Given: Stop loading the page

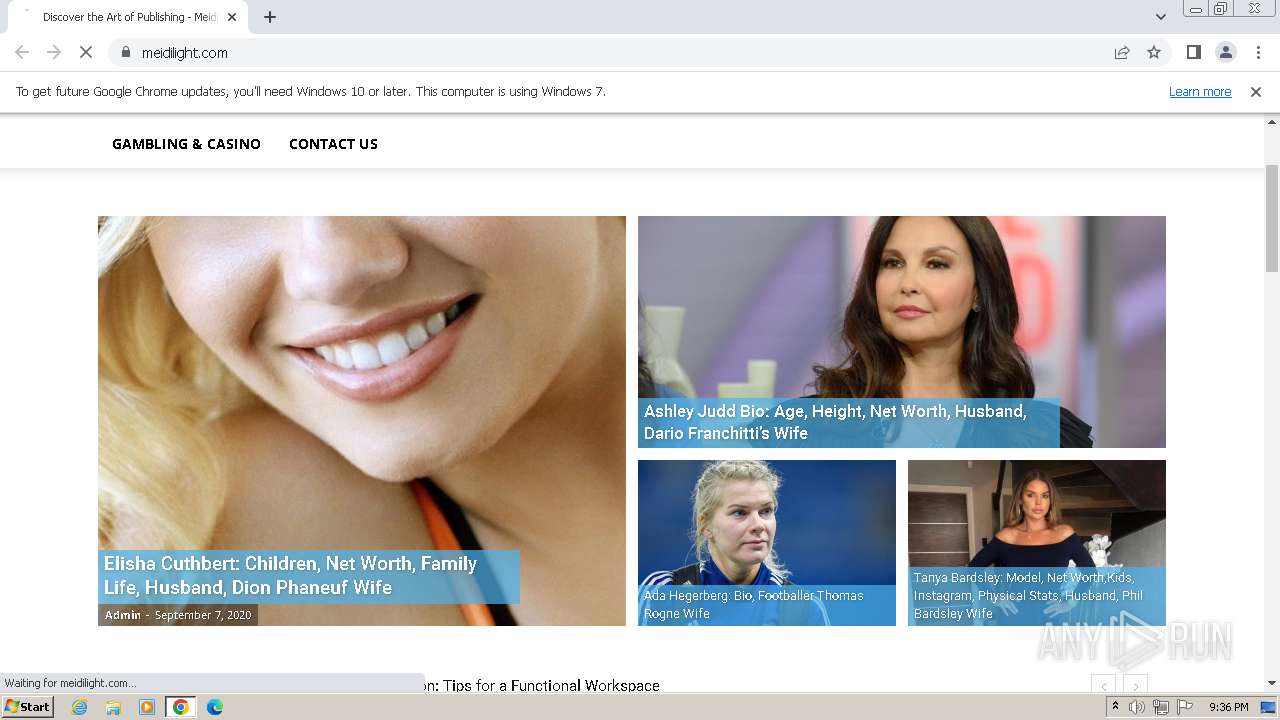Looking at the screenshot, I should [x=86, y=53].
